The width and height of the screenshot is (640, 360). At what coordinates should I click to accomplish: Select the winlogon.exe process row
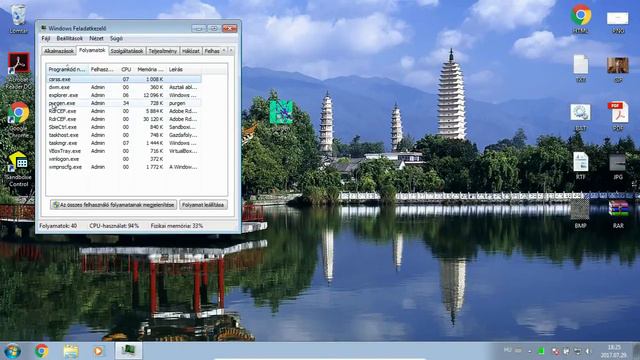point(124,159)
